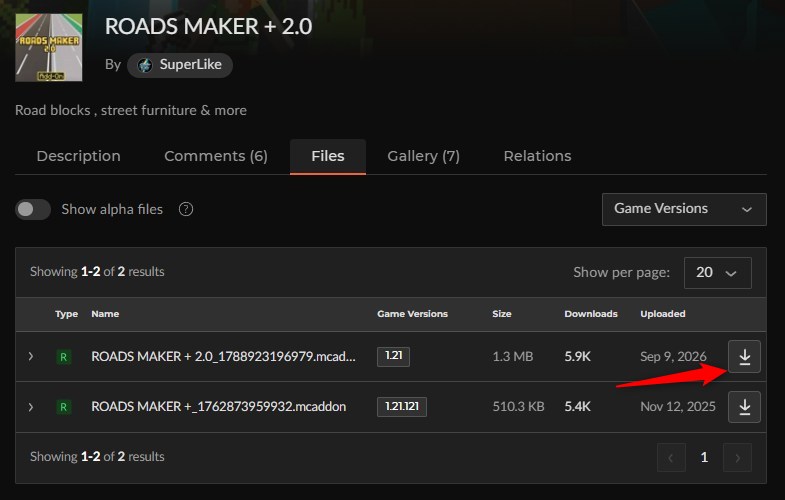The height and width of the screenshot is (500, 785).
Task: Open ROADS MAKER +_1762873959932.mcaddon file link
Action: click(218, 406)
